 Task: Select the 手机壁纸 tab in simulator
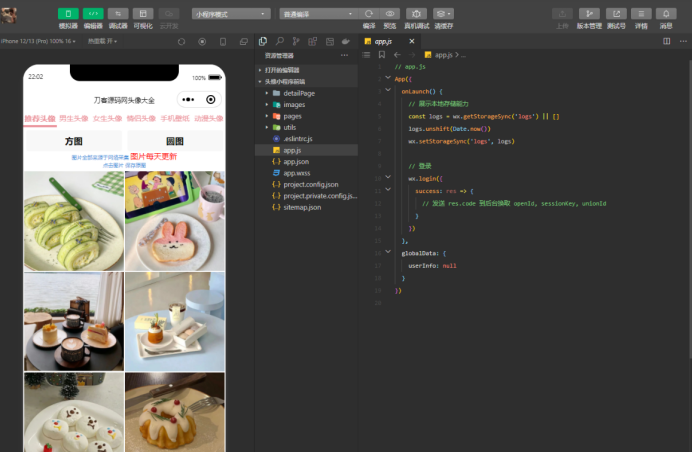click(175, 118)
